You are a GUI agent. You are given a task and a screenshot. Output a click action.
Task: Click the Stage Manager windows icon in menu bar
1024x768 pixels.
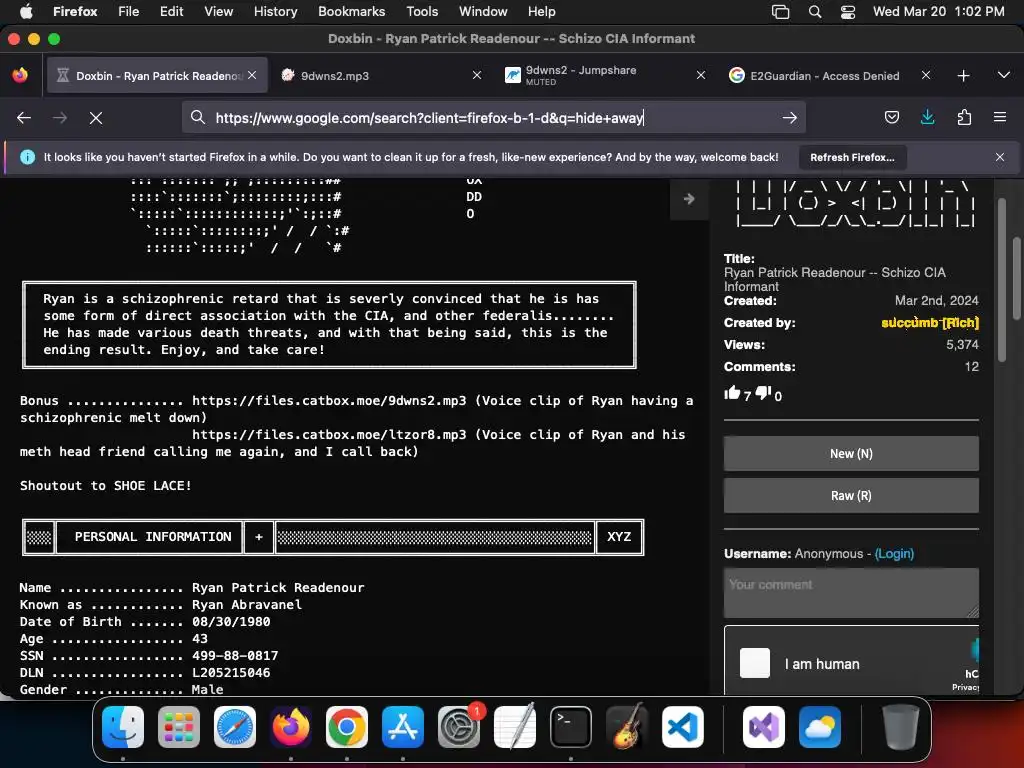[x=780, y=11]
